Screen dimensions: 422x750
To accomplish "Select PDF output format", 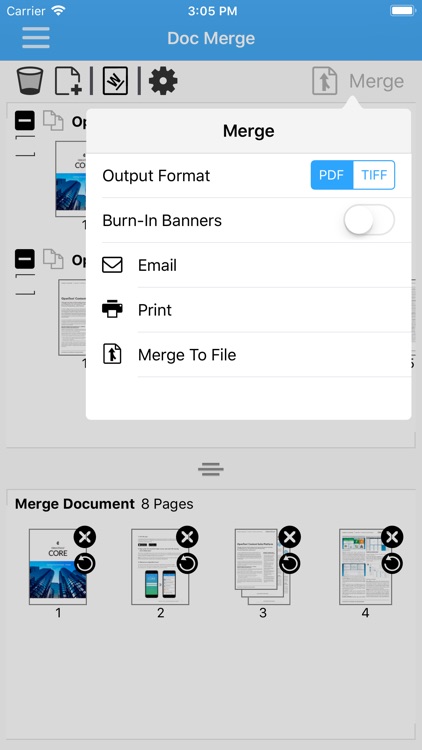I will (332, 175).
